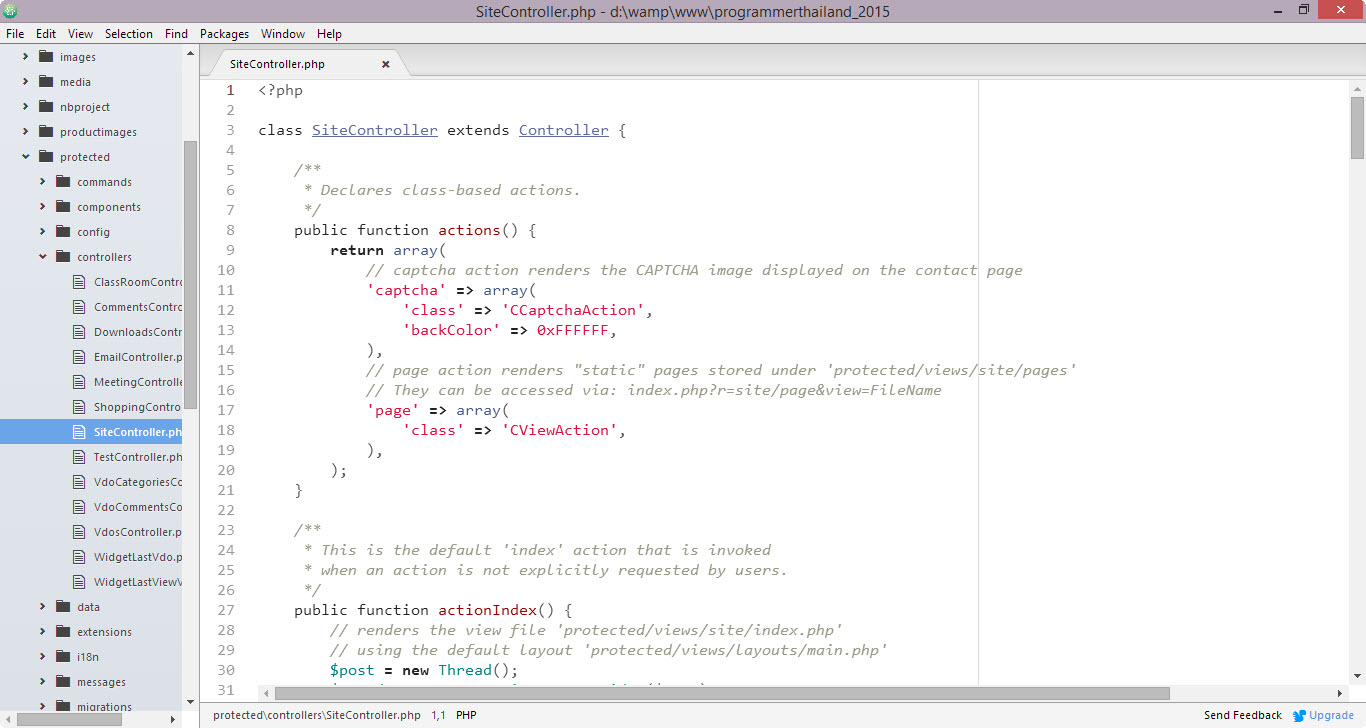Click file icon beside VdosController
Screen dimensions: 1366x728
(80, 532)
